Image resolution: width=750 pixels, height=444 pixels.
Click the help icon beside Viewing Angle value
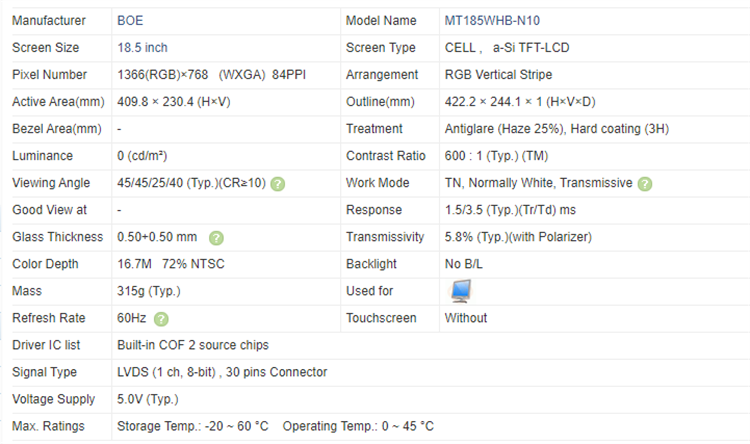278,184
